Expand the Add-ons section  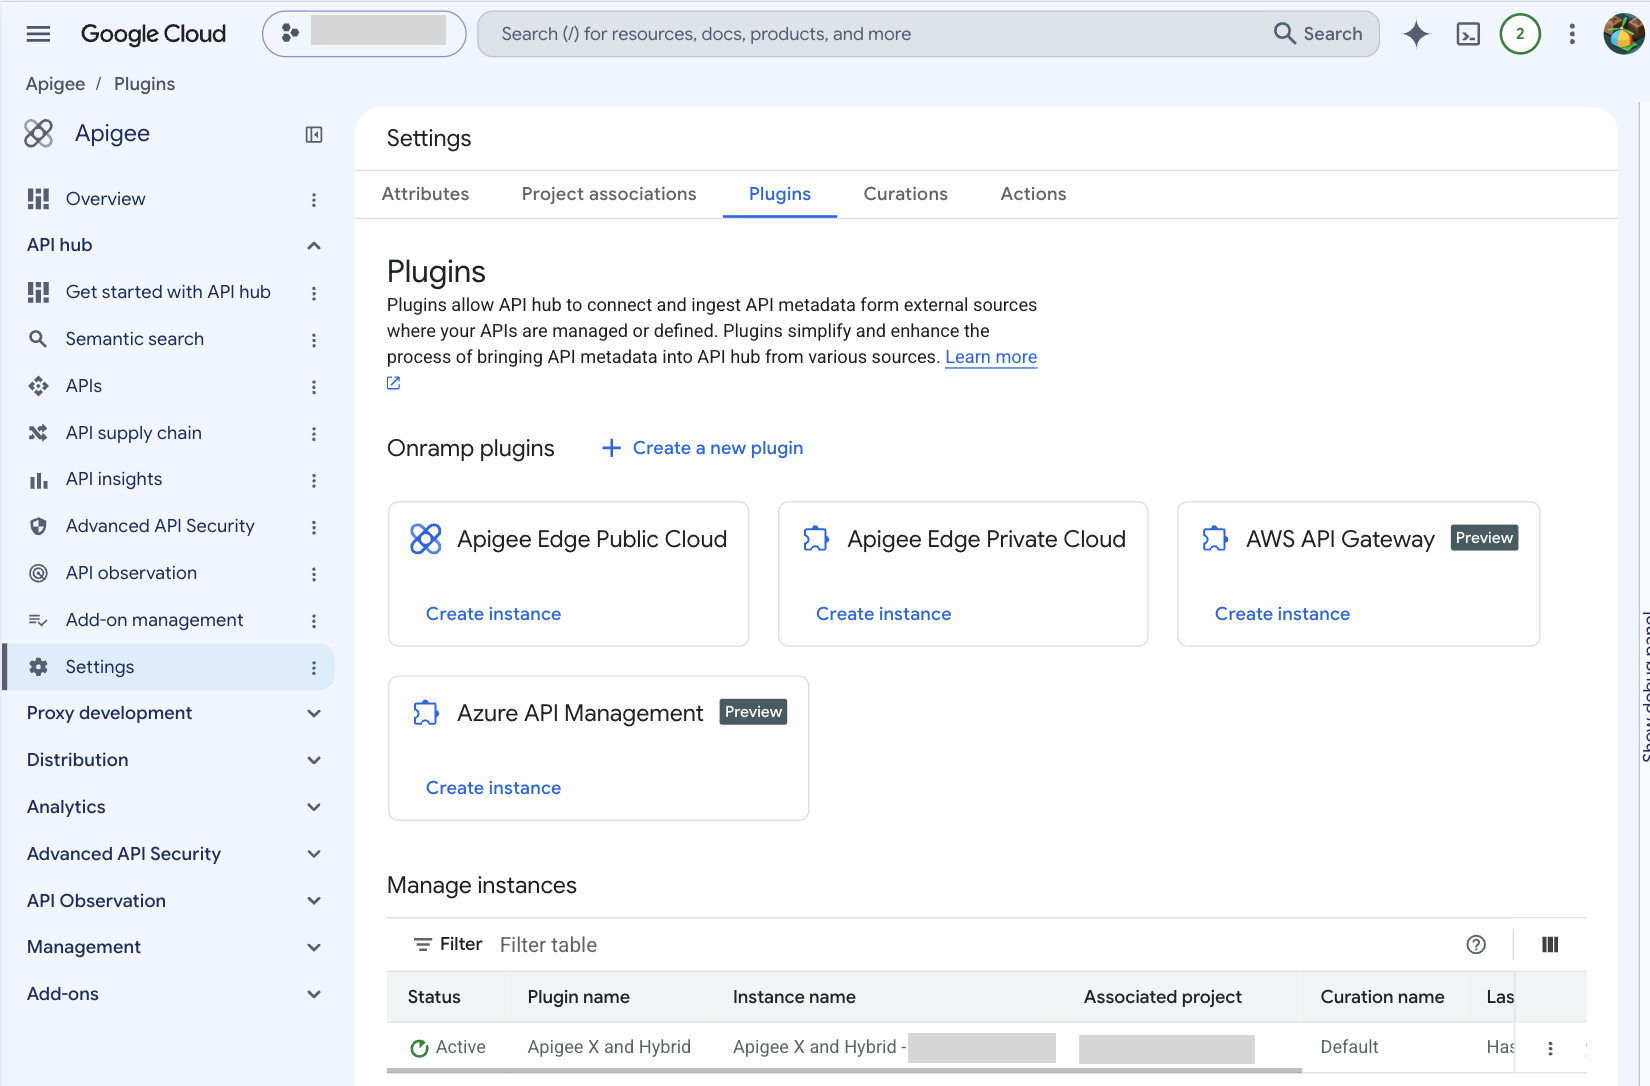tap(314, 994)
